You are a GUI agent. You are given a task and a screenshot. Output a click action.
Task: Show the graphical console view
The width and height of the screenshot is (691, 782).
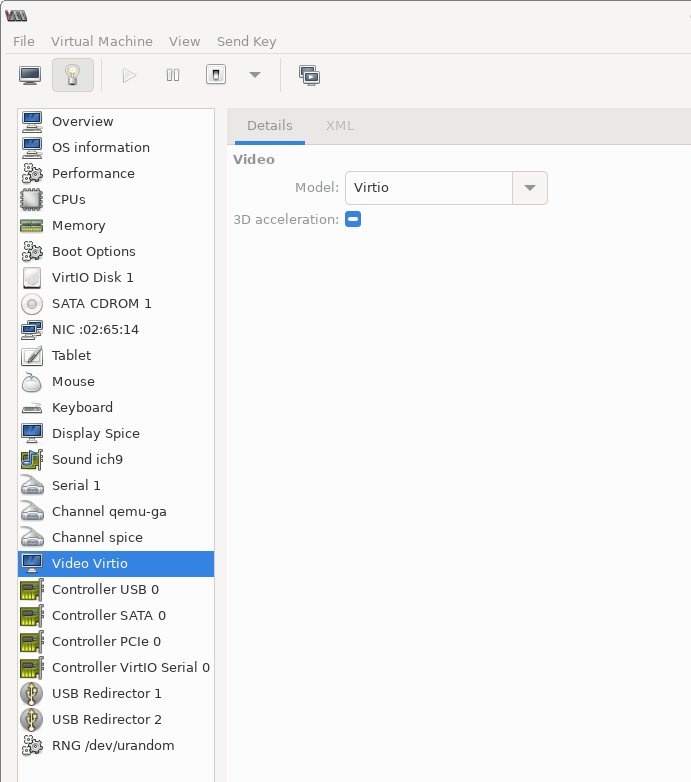(30, 75)
